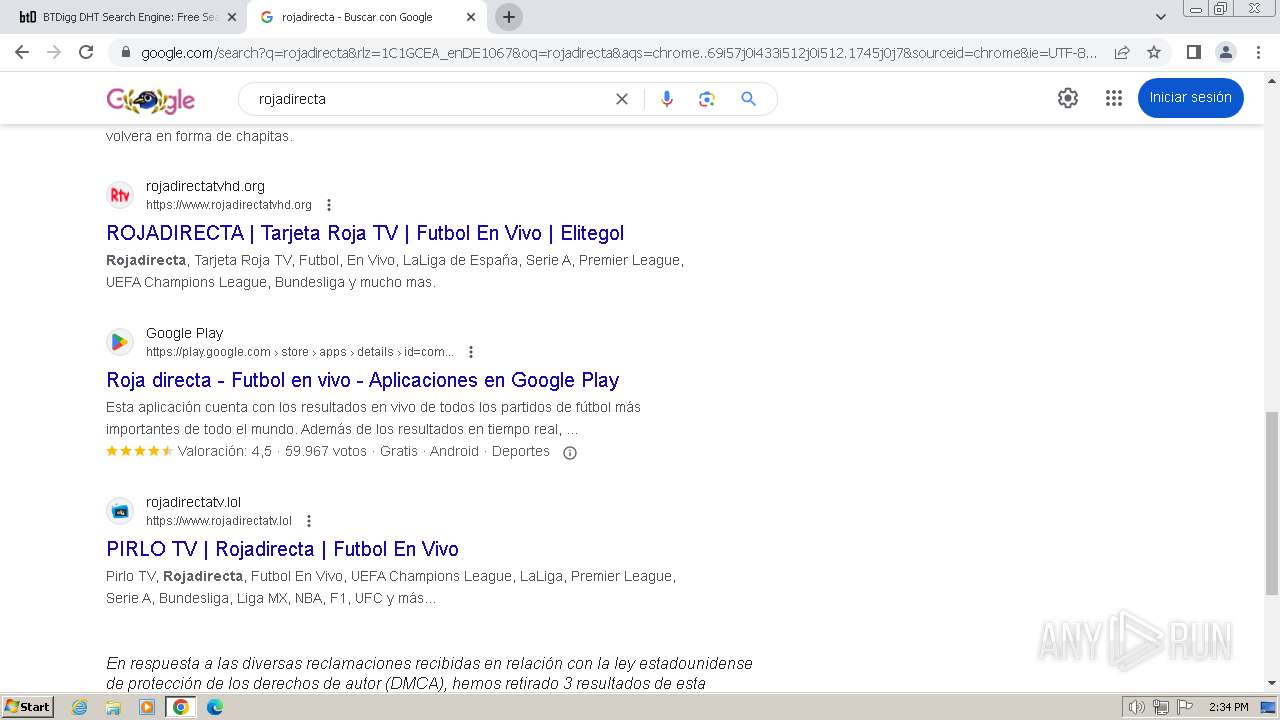Click the https://www.rojadirectatv.lol URL text

coord(219,521)
